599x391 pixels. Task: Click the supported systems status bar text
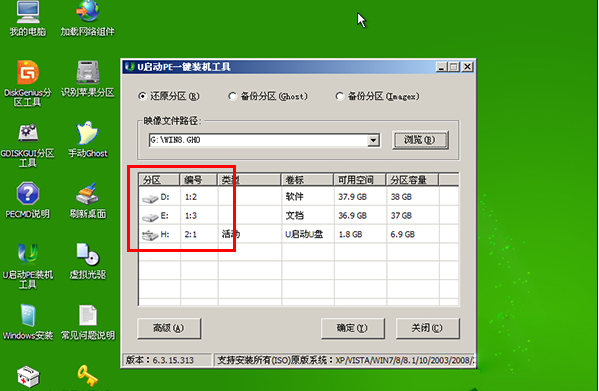click(x=345, y=360)
